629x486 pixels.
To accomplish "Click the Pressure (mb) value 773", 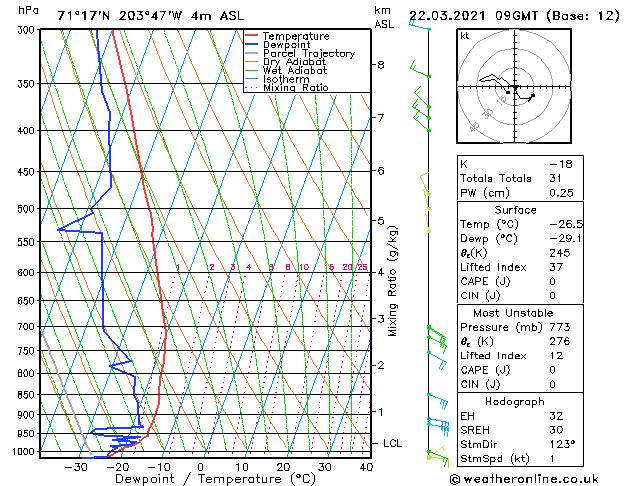I will (560, 327).
